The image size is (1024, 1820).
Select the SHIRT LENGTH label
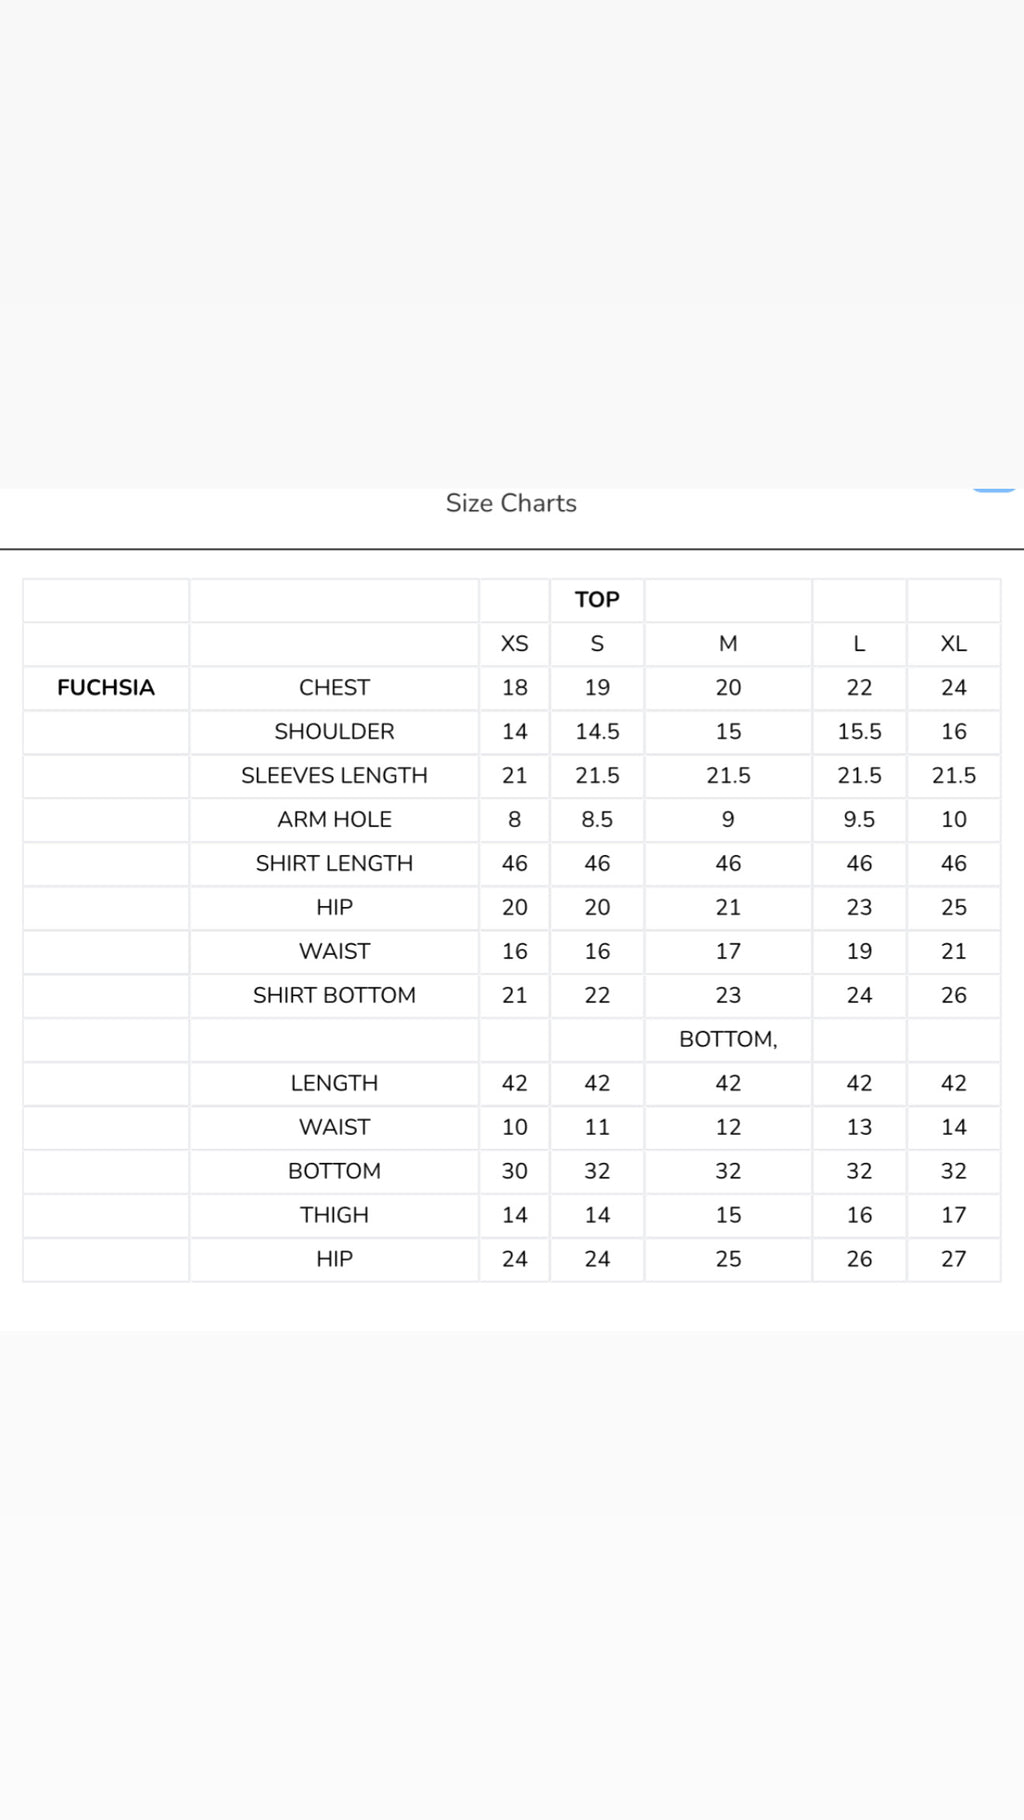pyautogui.click(x=334, y=863)
